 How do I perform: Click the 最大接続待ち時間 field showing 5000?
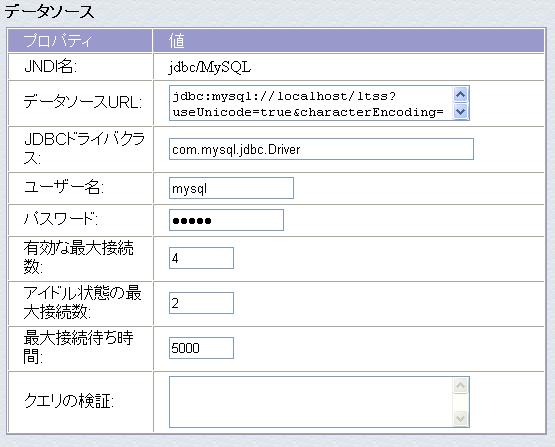point(201,348)
